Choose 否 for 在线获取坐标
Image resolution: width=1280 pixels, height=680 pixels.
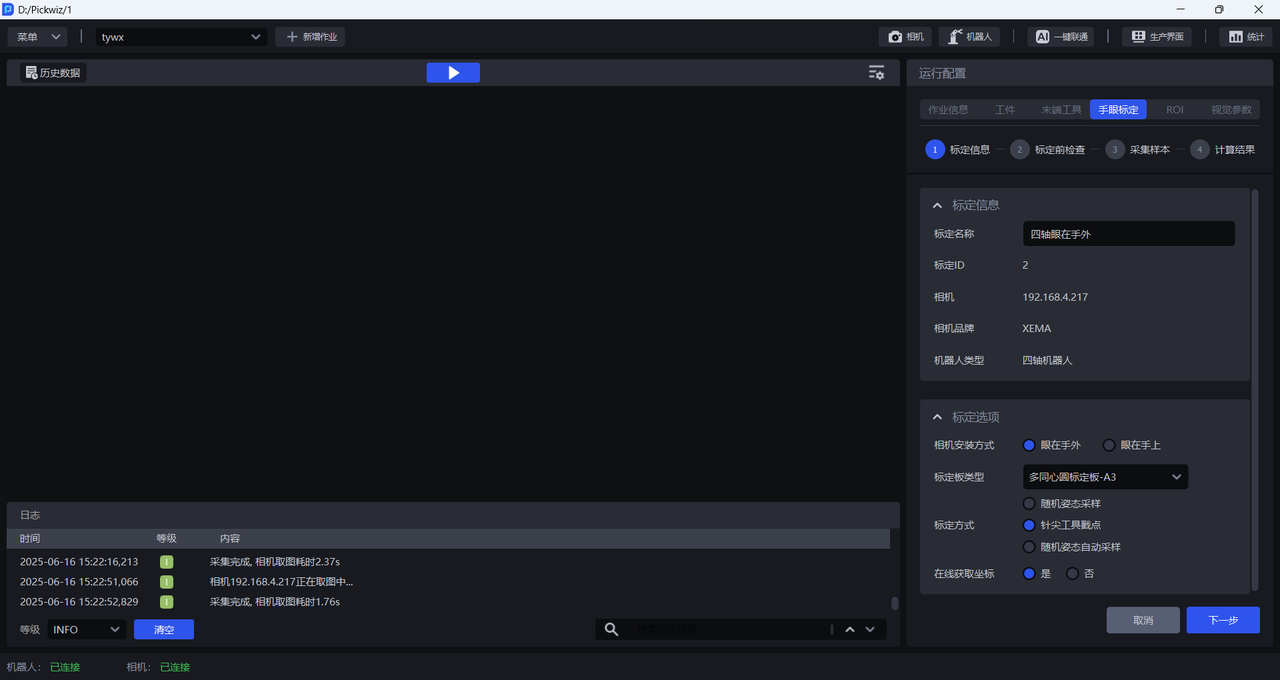[x=1073, y=574]
